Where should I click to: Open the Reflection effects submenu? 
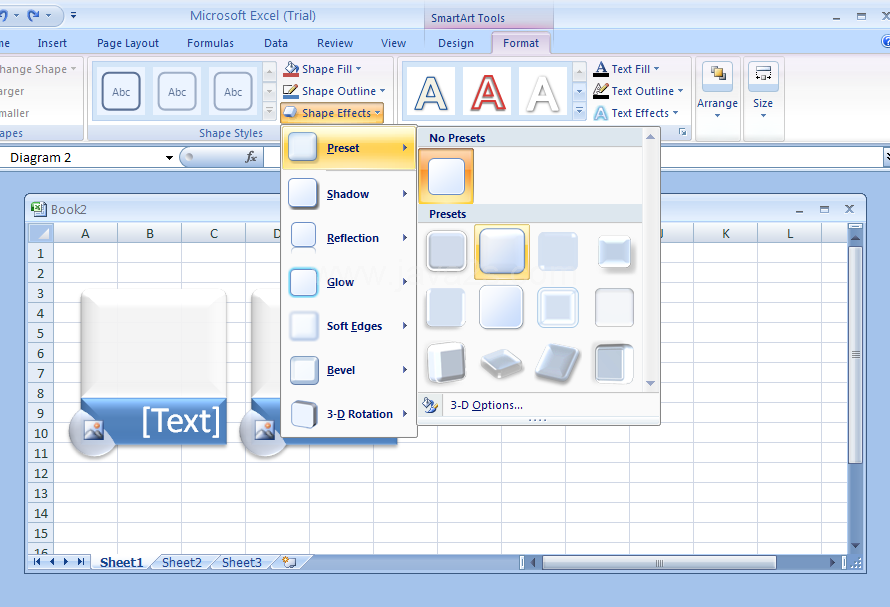click(x=349, y=238)
